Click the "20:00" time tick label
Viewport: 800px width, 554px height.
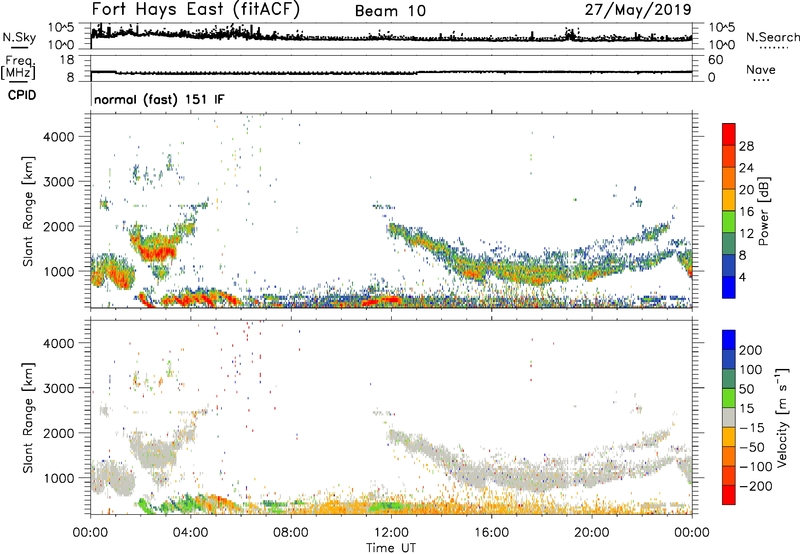coord(592,533)
